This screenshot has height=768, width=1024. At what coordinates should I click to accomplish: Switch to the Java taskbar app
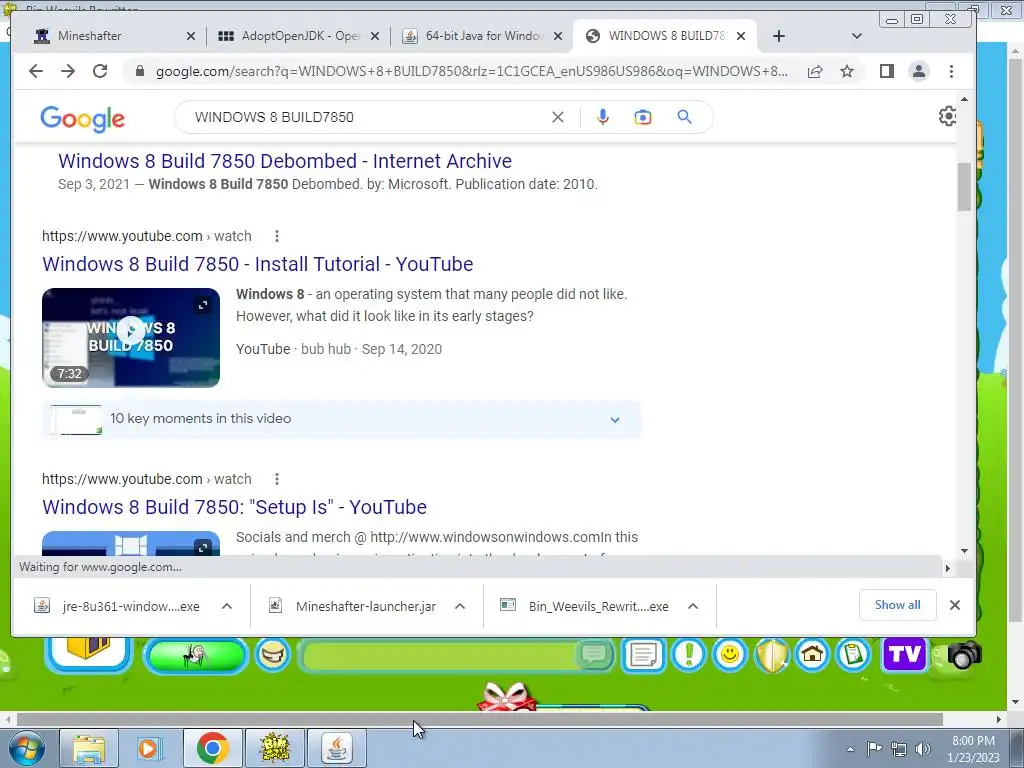[x=336, y=748]
